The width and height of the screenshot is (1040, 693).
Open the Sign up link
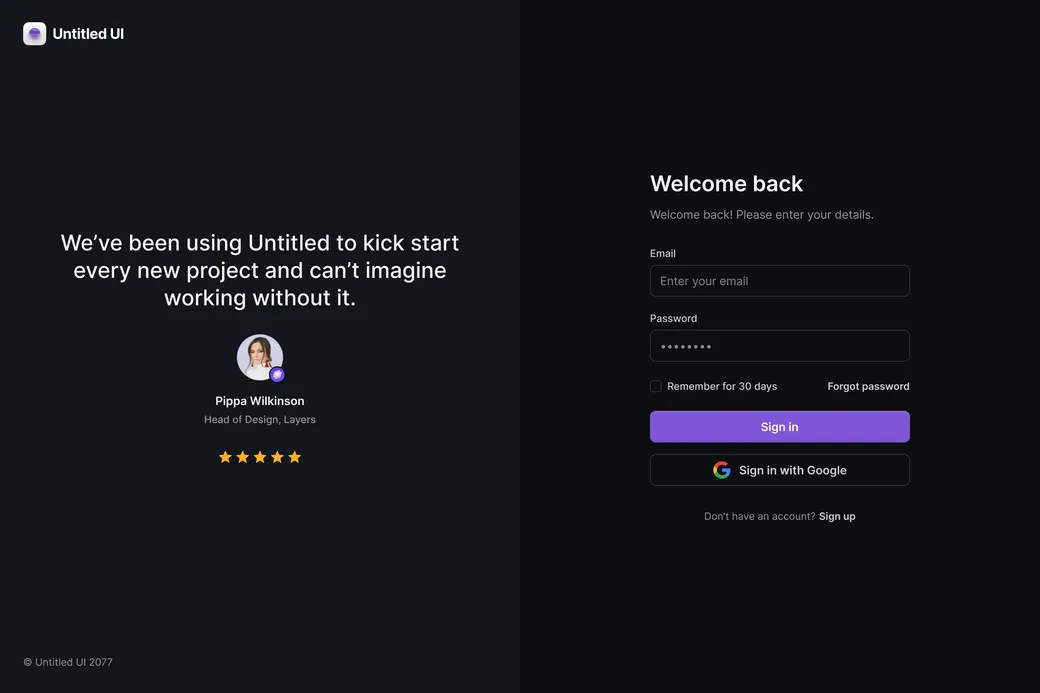[837, 515]
